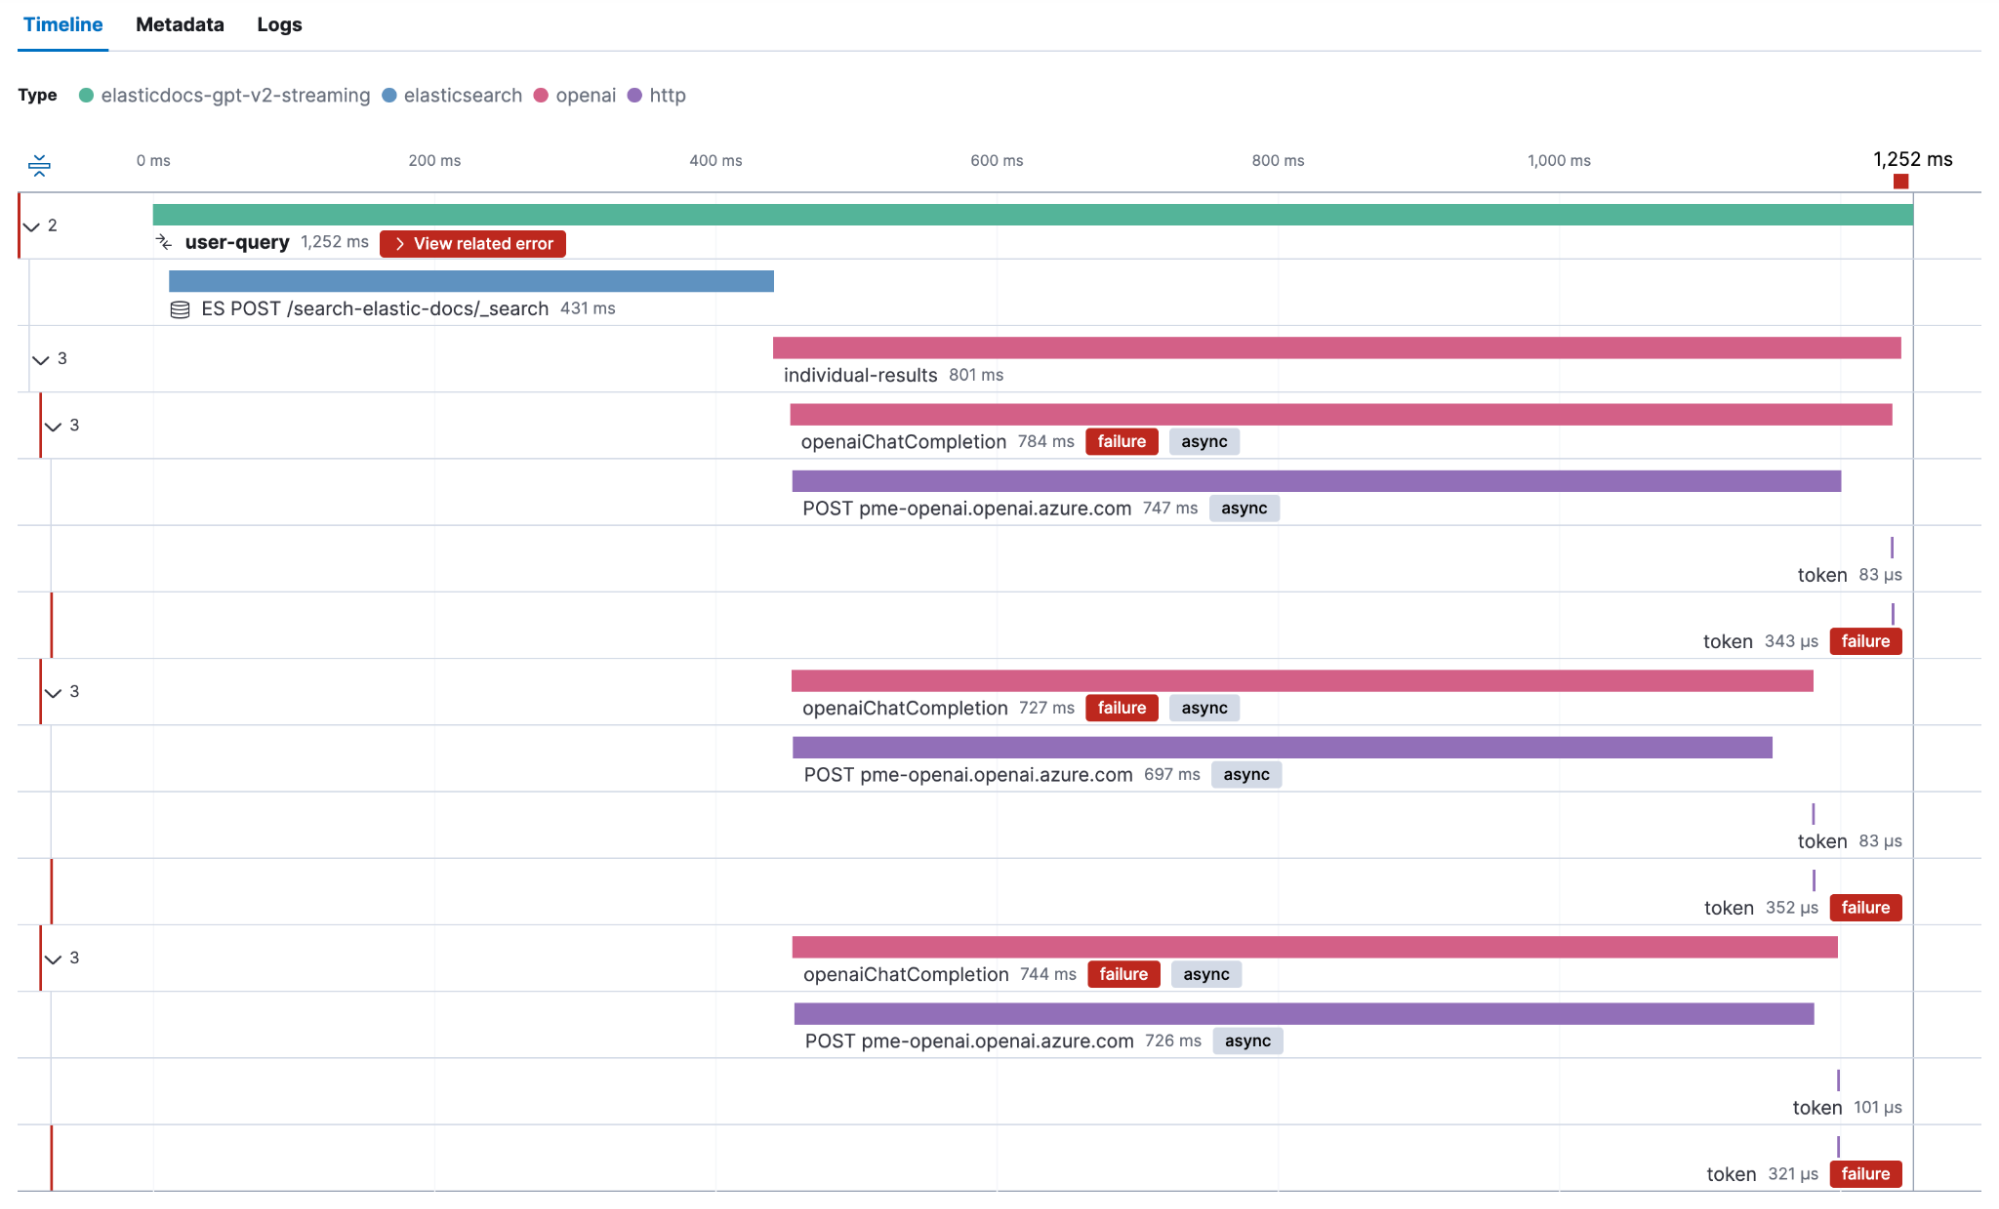Collapse the first openaiChatCompletion chevron
Image resolution: width=1999 pixels, height=1209 pixels.
tap(54, 425)
